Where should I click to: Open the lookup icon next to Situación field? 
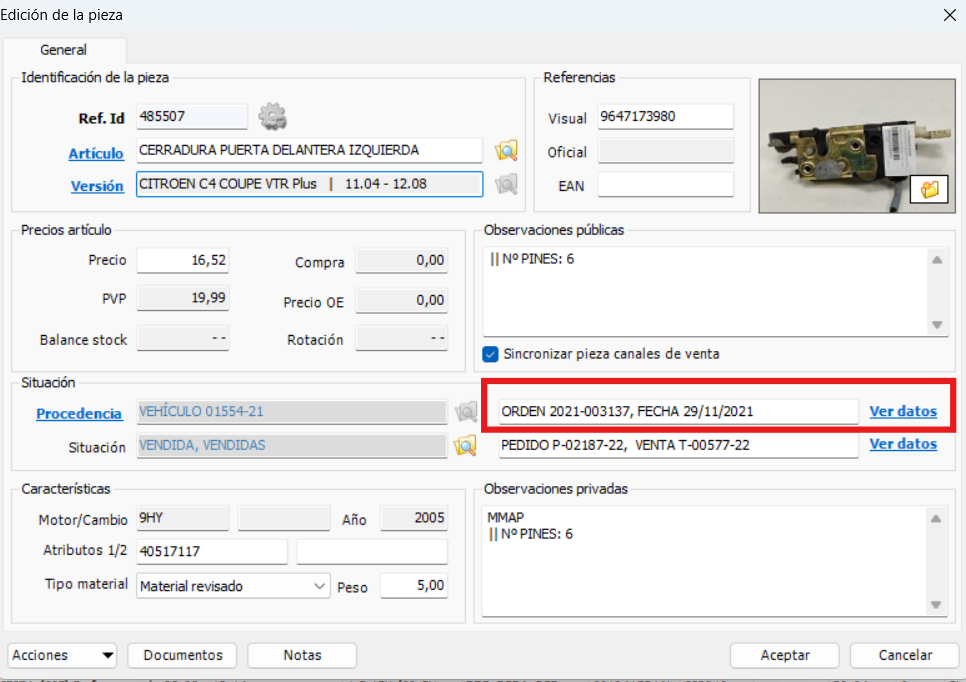(466, 445)
